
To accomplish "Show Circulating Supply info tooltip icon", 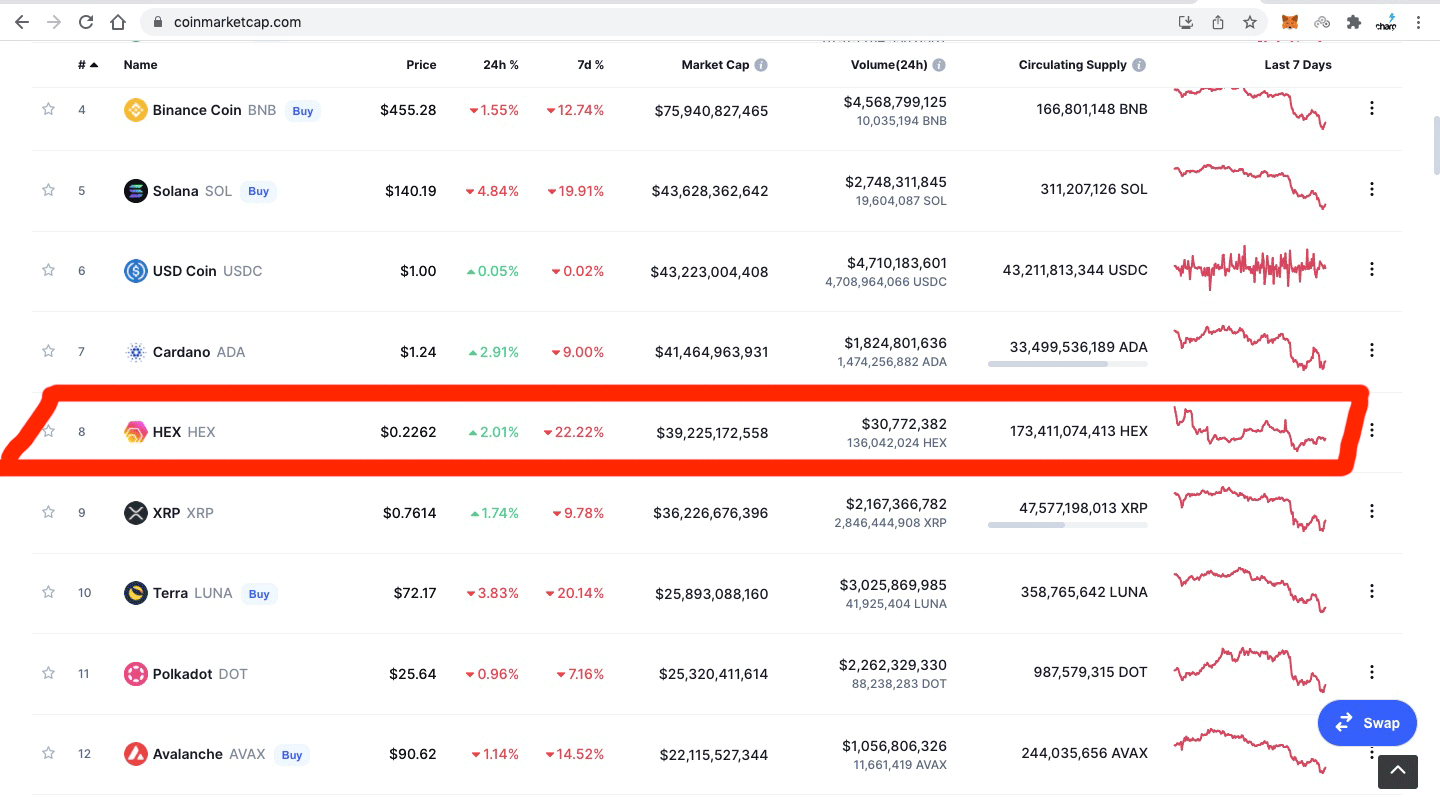I will coord(1139,65).
